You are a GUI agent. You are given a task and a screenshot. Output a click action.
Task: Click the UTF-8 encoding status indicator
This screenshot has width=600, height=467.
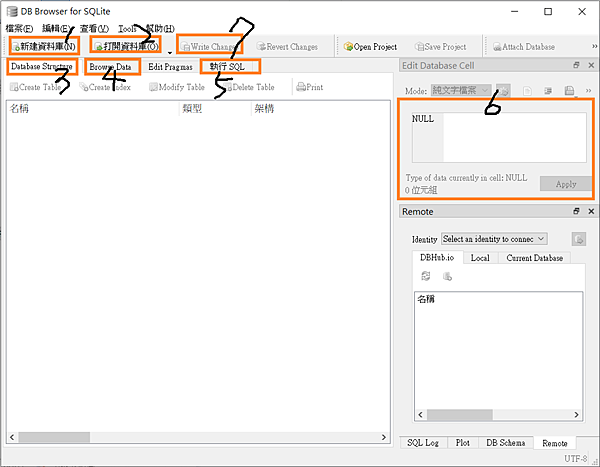576,459
